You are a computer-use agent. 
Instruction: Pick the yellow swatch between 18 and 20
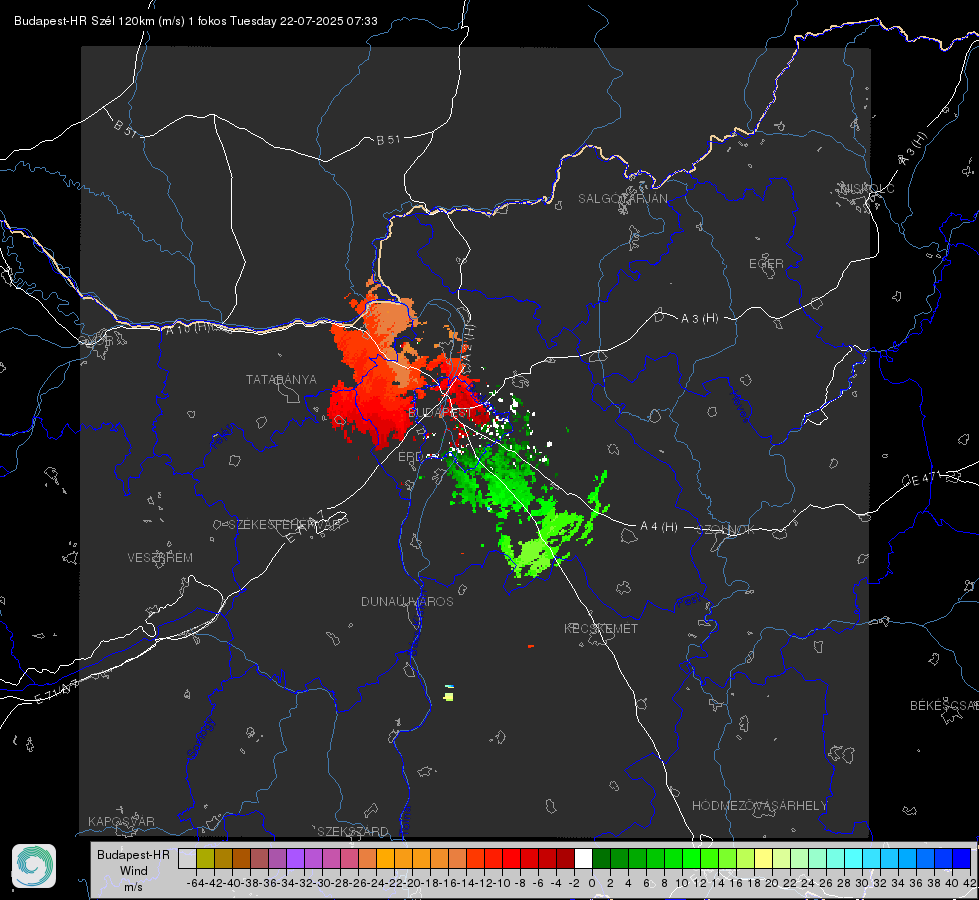(763, 858)
